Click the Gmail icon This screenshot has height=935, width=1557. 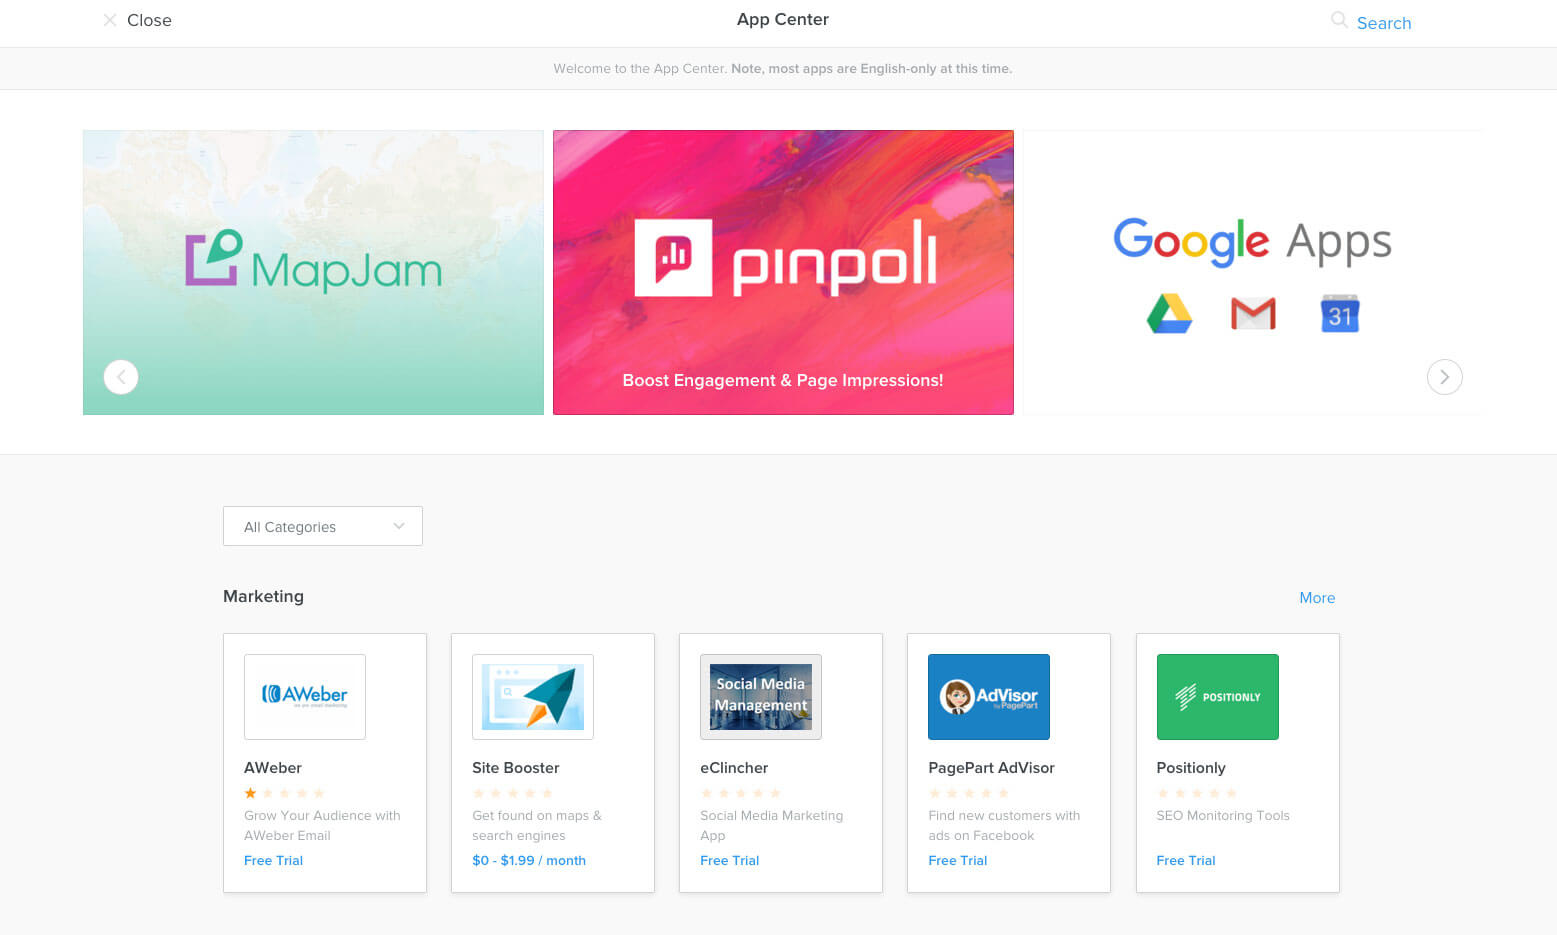click(x=1253, y=314)
